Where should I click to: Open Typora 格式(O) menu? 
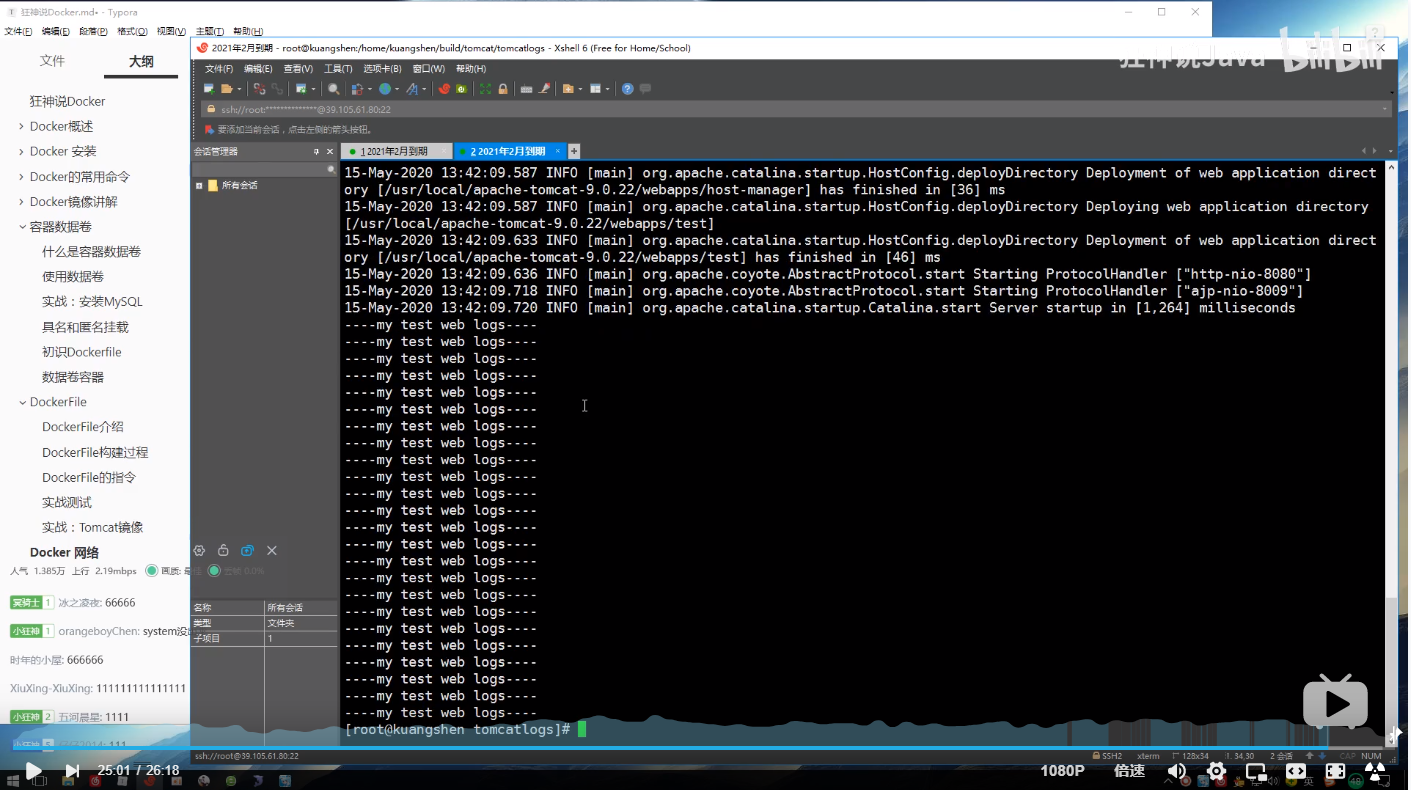click(132, 32)
